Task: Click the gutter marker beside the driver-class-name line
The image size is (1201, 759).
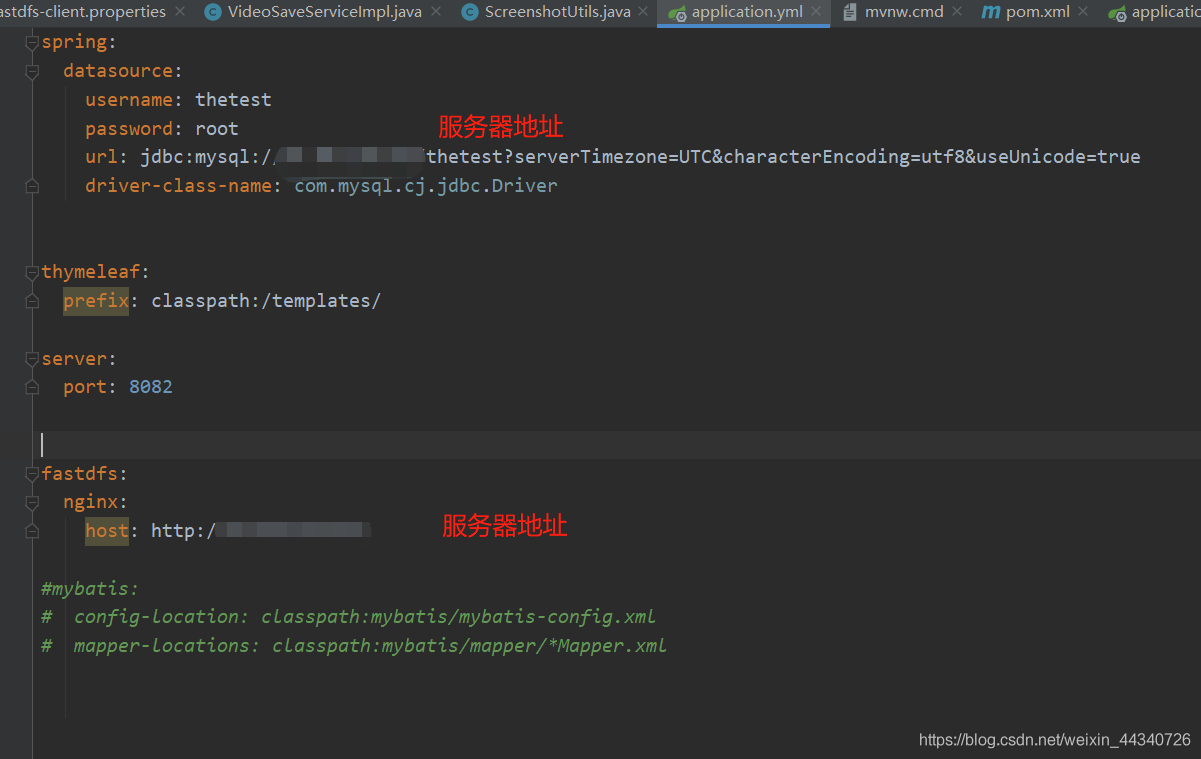Action: pyautogui.click(x=31, y=185)
